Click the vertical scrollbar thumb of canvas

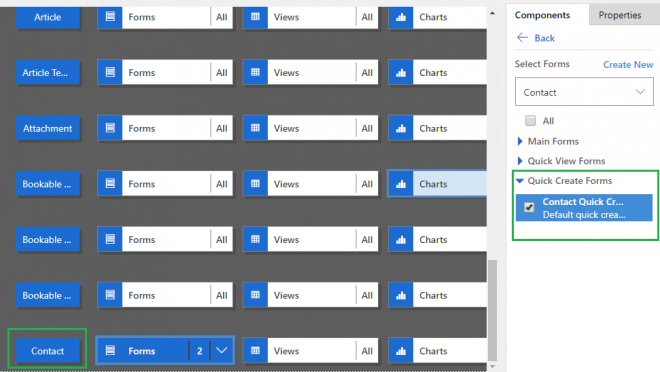tap(492, 310)
